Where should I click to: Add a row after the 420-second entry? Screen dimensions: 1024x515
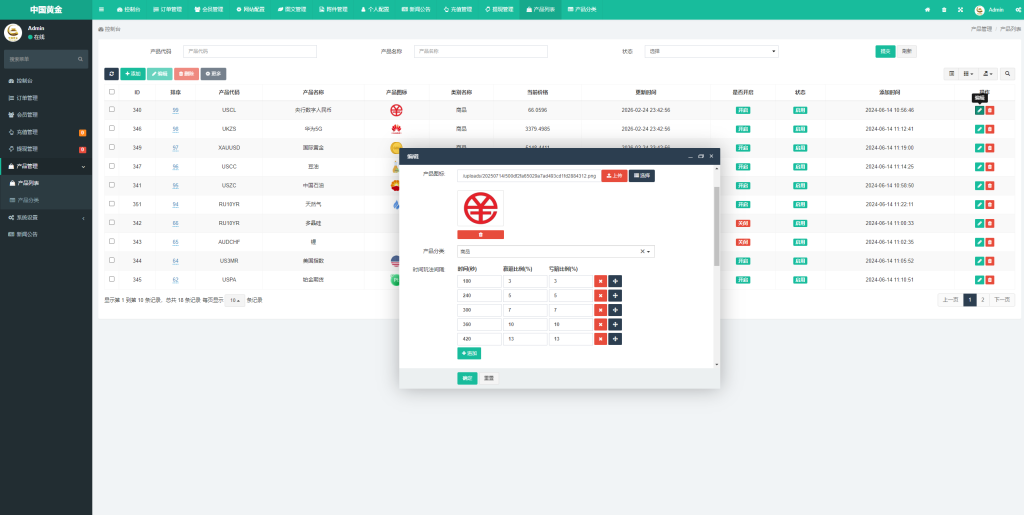point(615,339)
